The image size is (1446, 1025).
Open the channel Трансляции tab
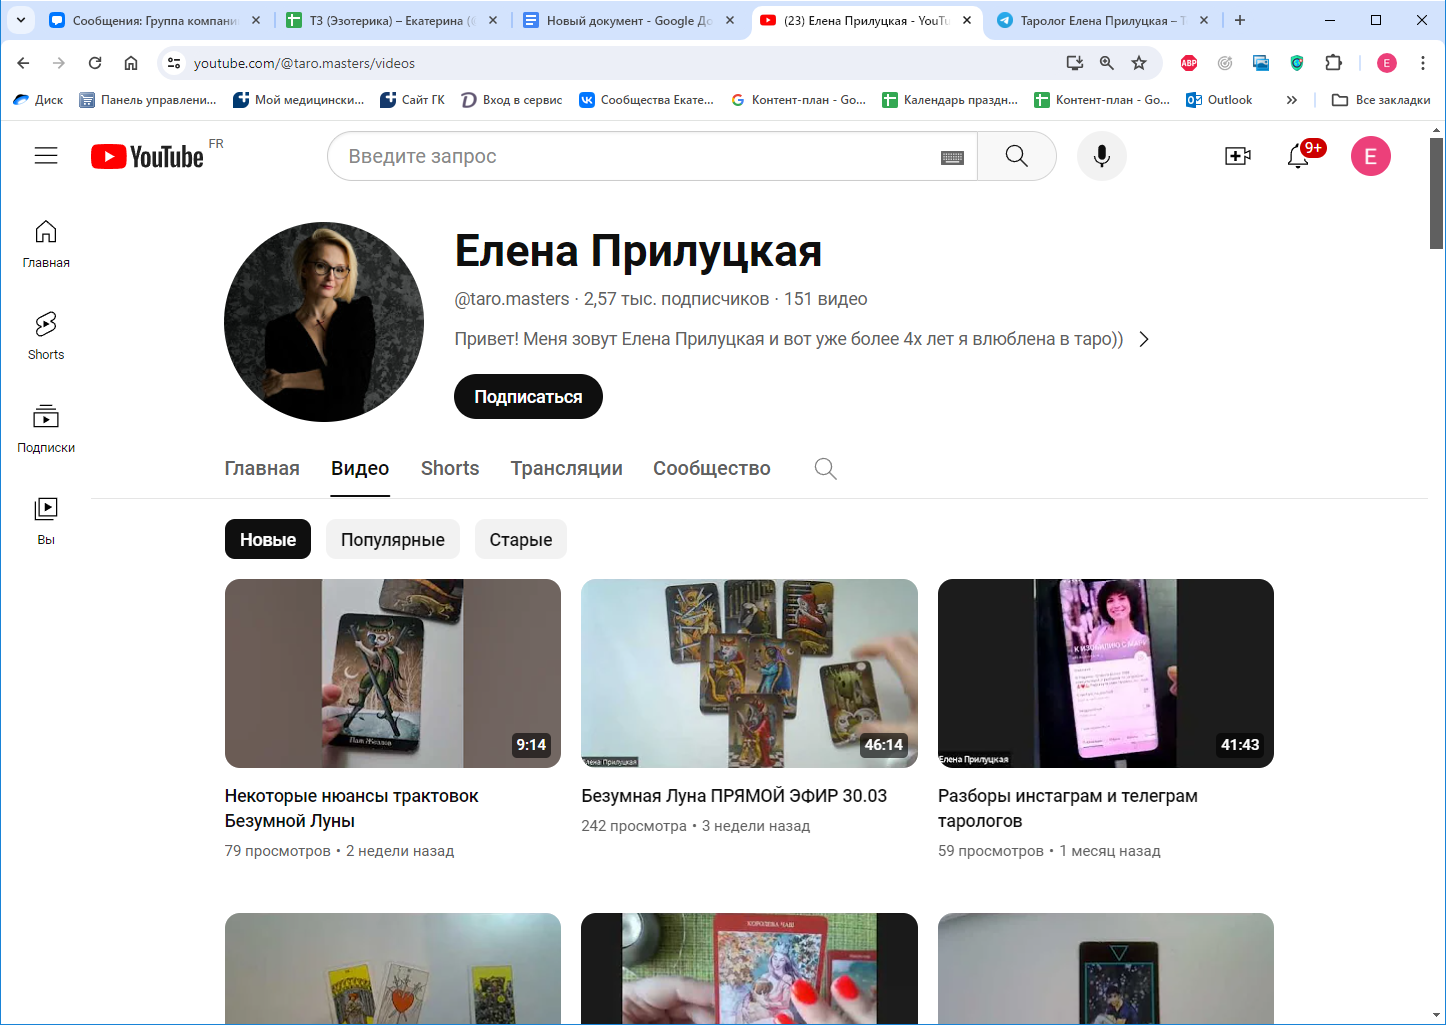[566, 468]
